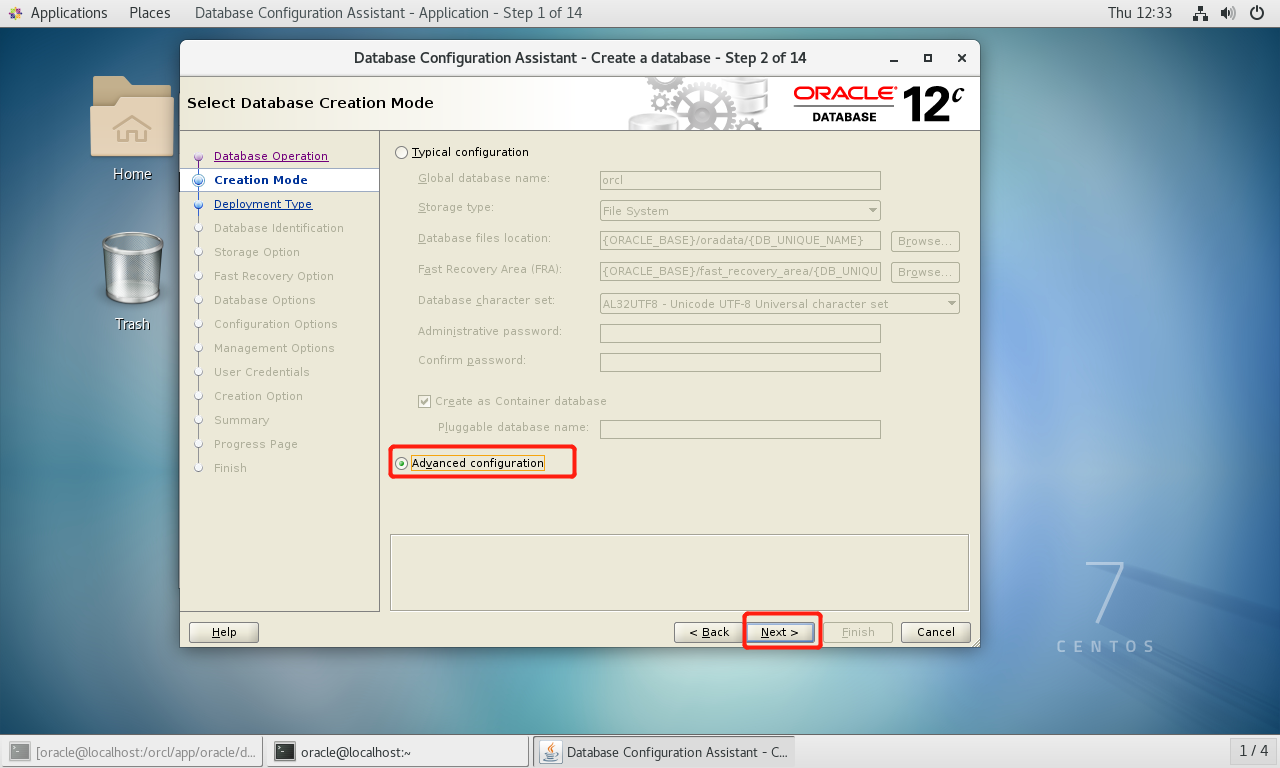
Task: Click terminal icon of oracle@localhost:~ task
Action: [285, 751]
